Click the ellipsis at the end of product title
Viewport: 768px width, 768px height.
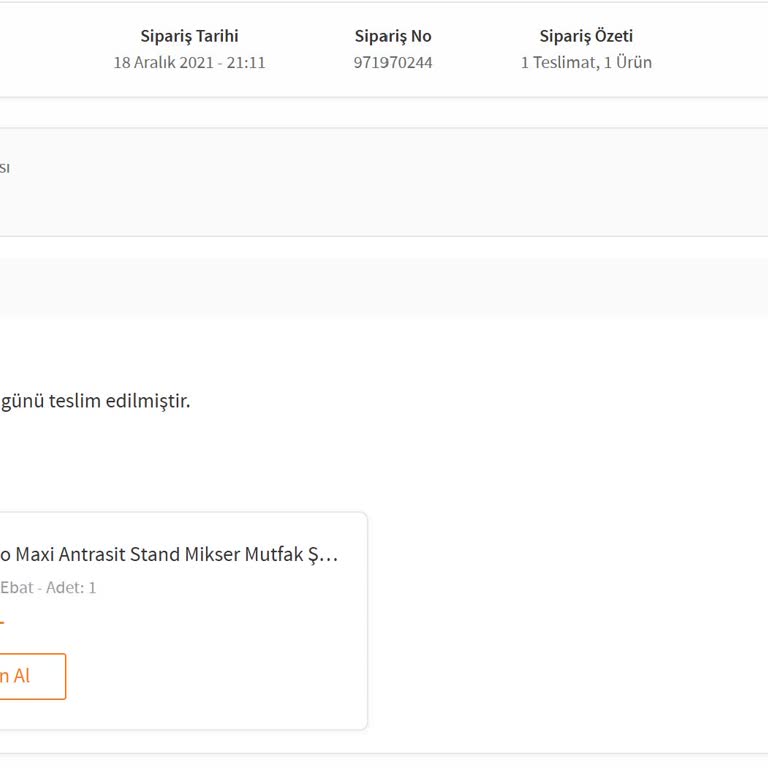pyautogui.click(x=329, y=554)
